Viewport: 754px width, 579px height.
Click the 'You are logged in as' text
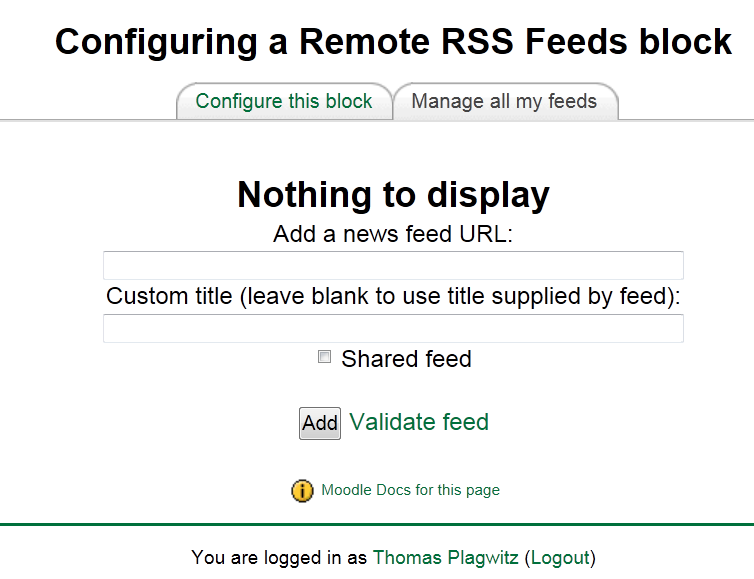click(279, 557)
